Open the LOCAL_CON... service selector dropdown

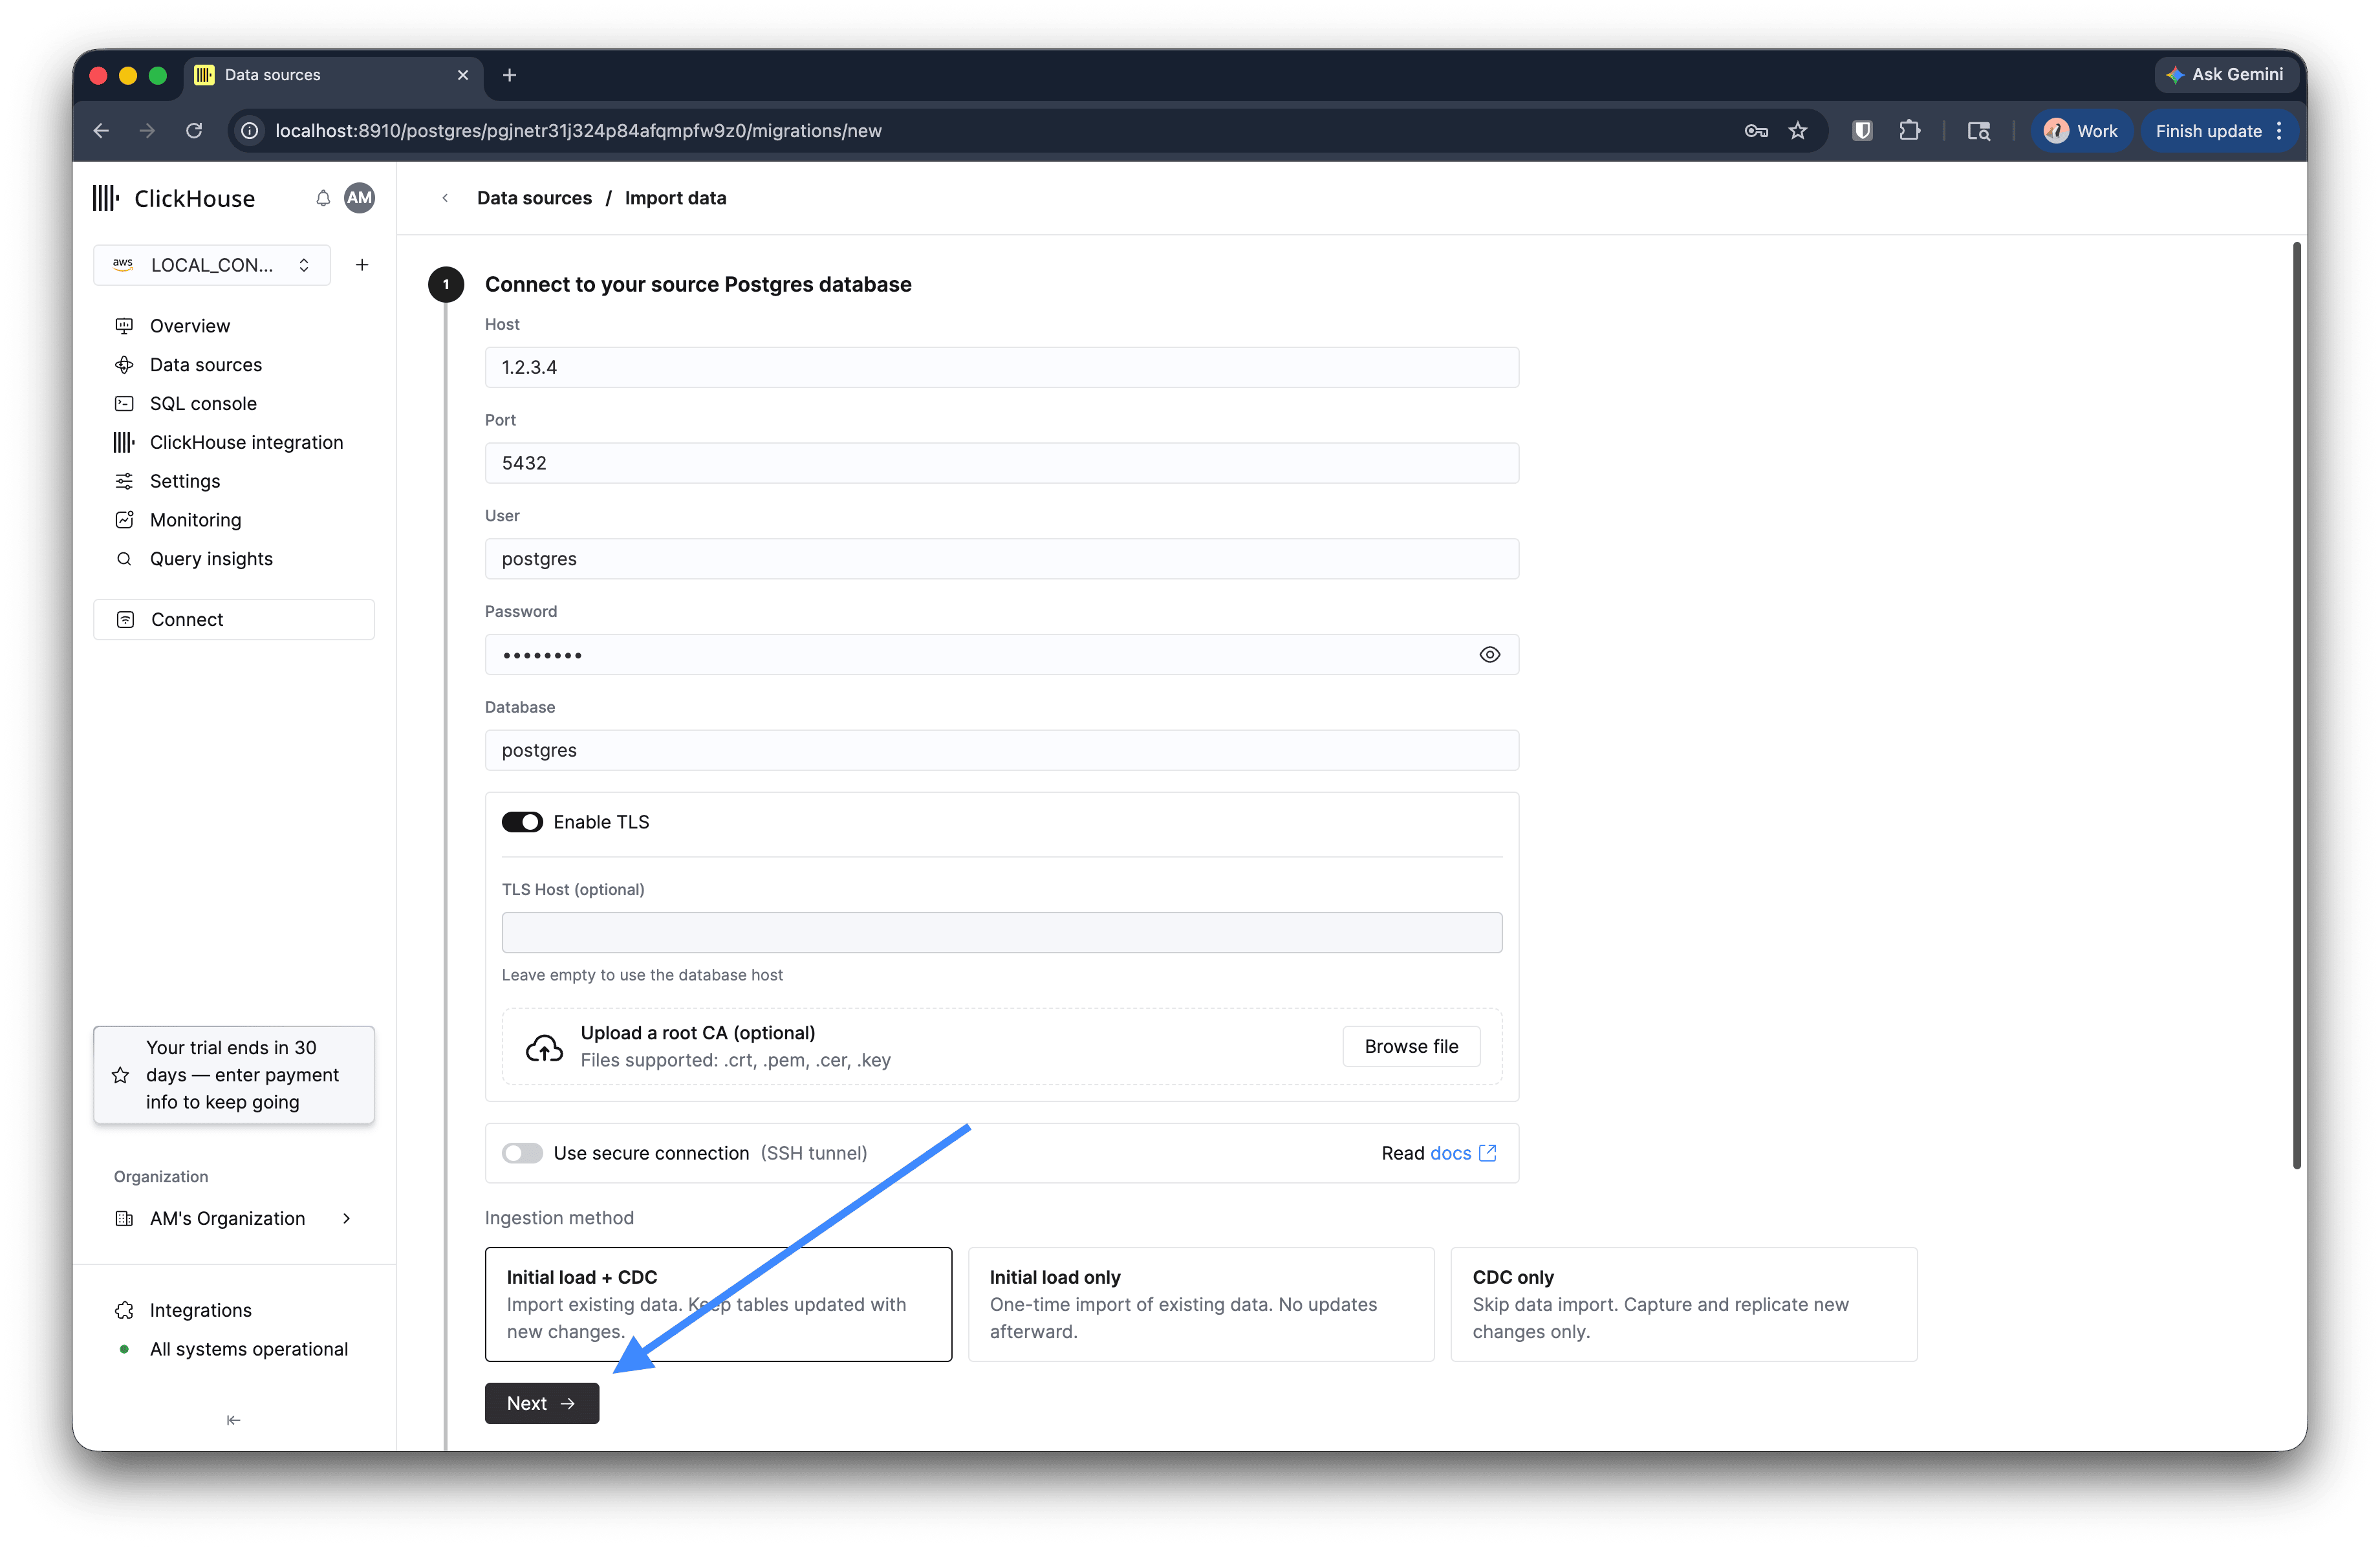[212, 265]
